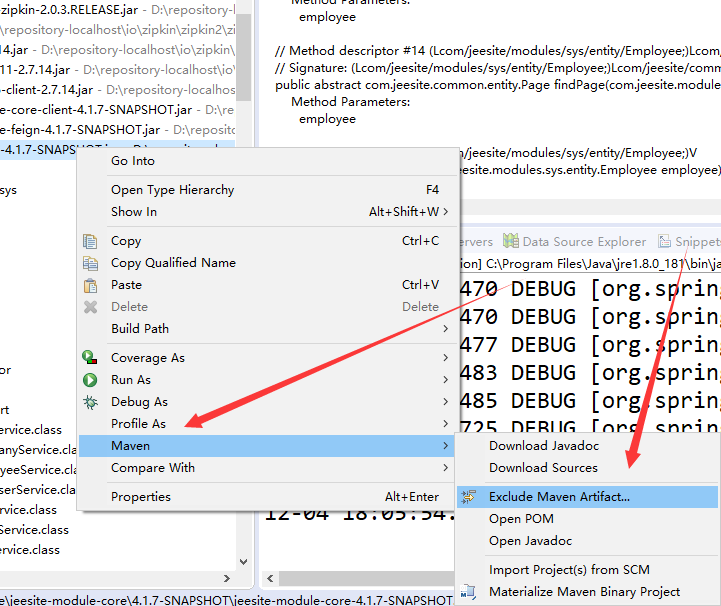This screenshot has width=721, height=606.
Task: Select Exclude Maven Artifact...
Action: coord(587,497)
